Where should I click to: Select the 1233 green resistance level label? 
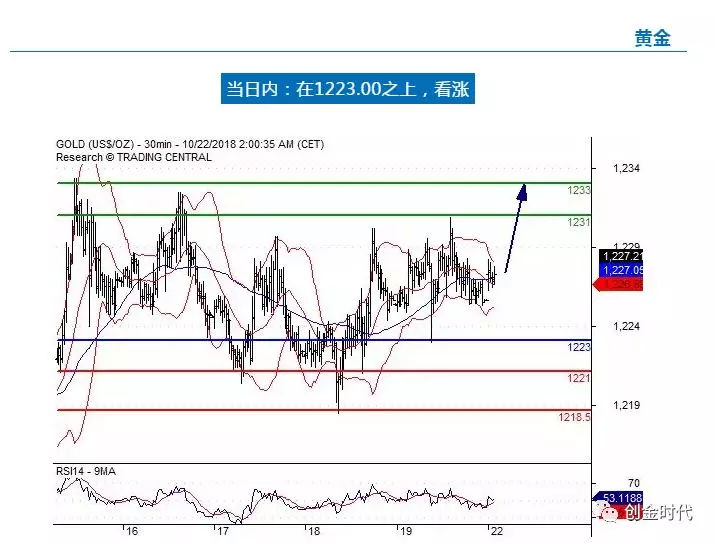(x=579, y=190)
